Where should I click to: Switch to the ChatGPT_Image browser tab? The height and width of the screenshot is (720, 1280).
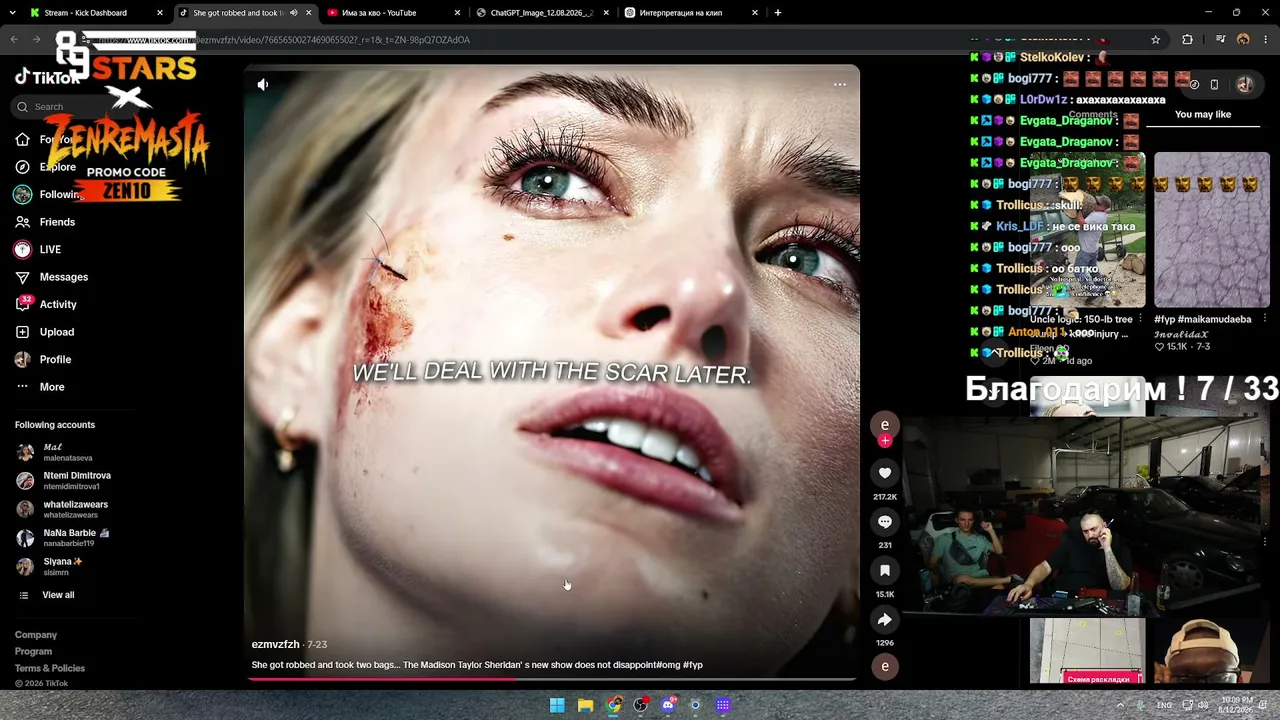540,13
